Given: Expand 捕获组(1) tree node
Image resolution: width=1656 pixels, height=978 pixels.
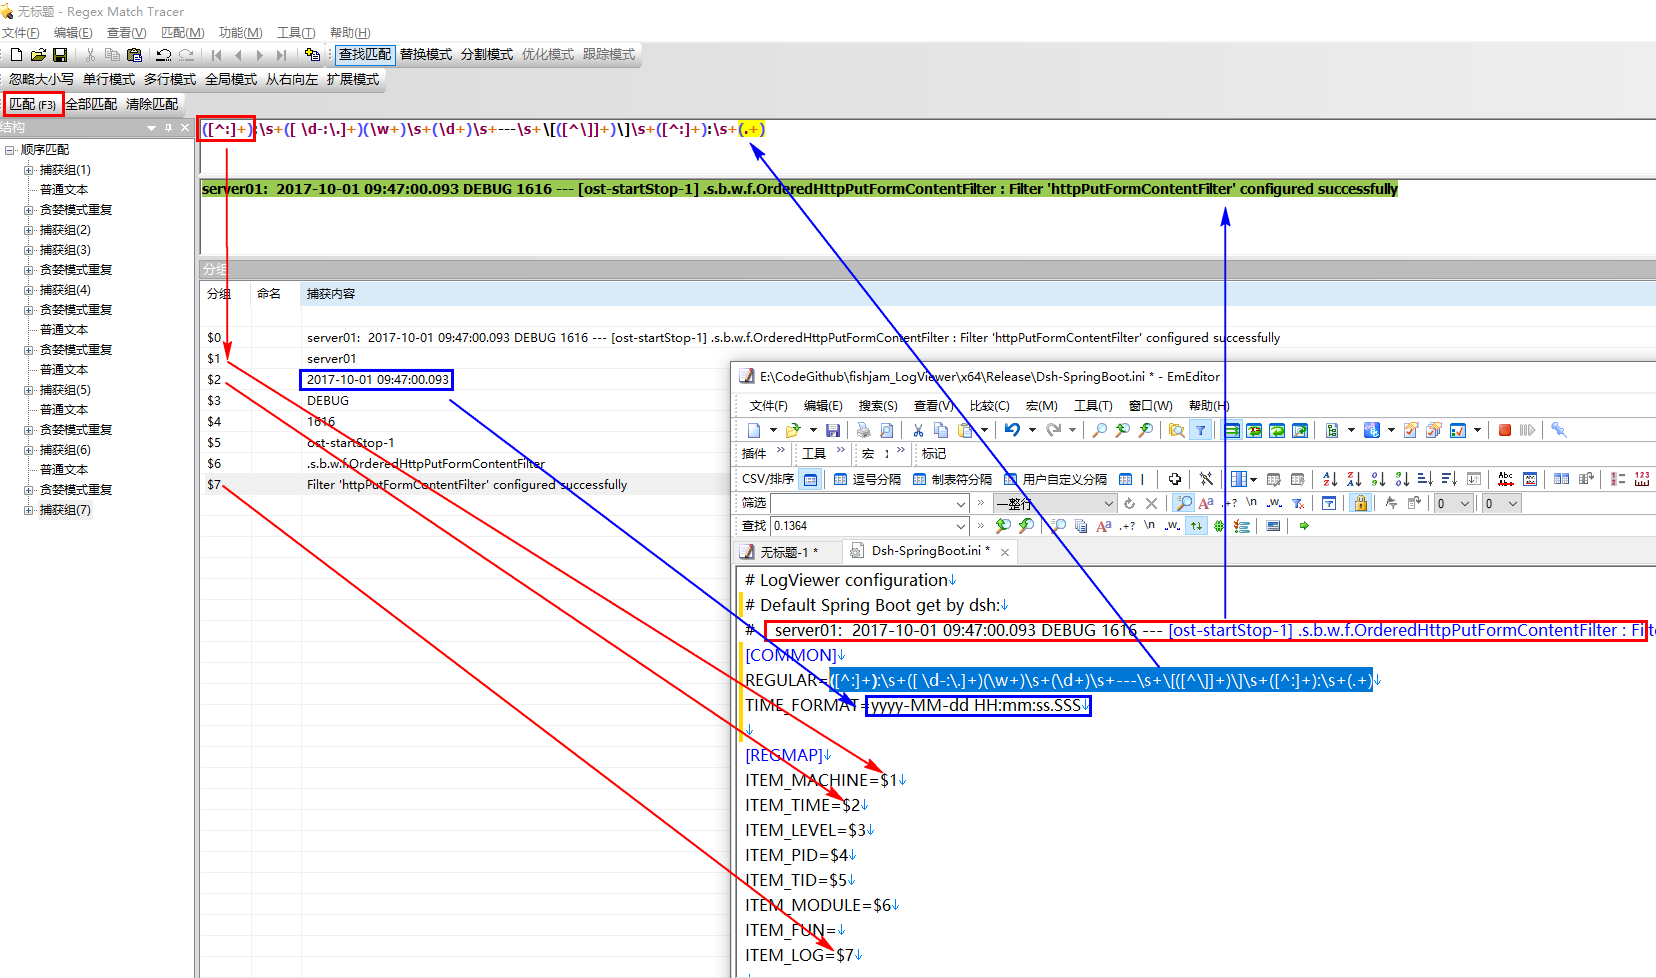Looking at the screenshot, I should (29, 170).
